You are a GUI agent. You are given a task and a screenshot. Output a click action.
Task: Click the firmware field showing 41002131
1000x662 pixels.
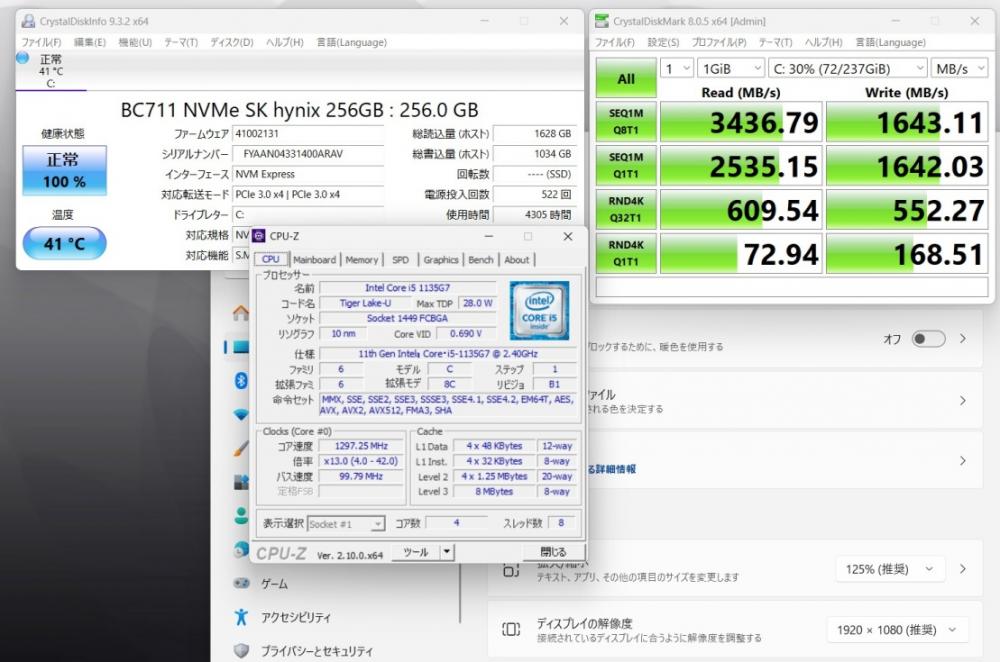pyautogui.click(x=308, y=133)
